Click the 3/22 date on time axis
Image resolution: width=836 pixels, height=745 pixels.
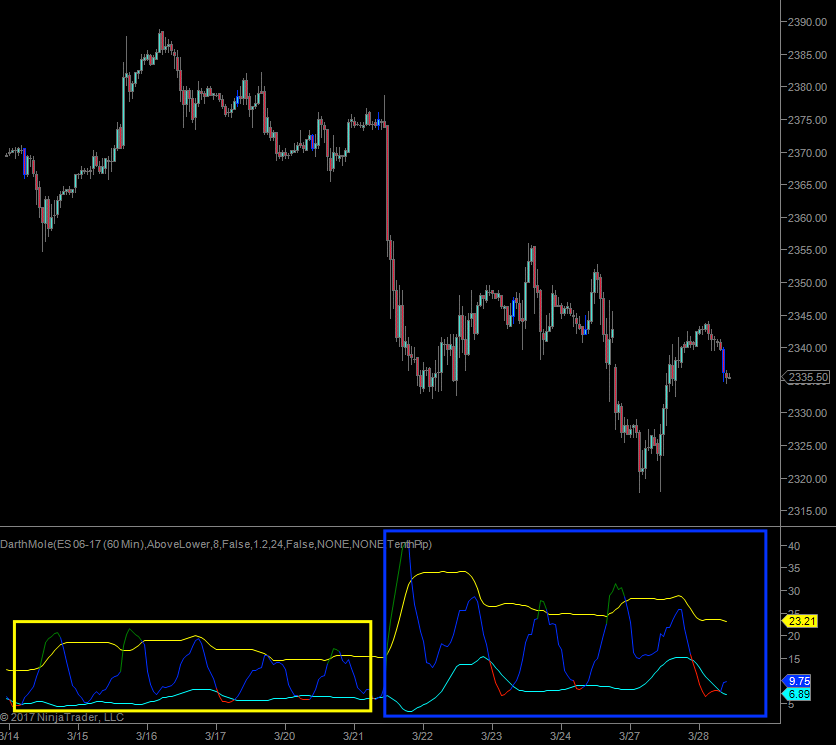pyautogui.click(x=421, y=735)
